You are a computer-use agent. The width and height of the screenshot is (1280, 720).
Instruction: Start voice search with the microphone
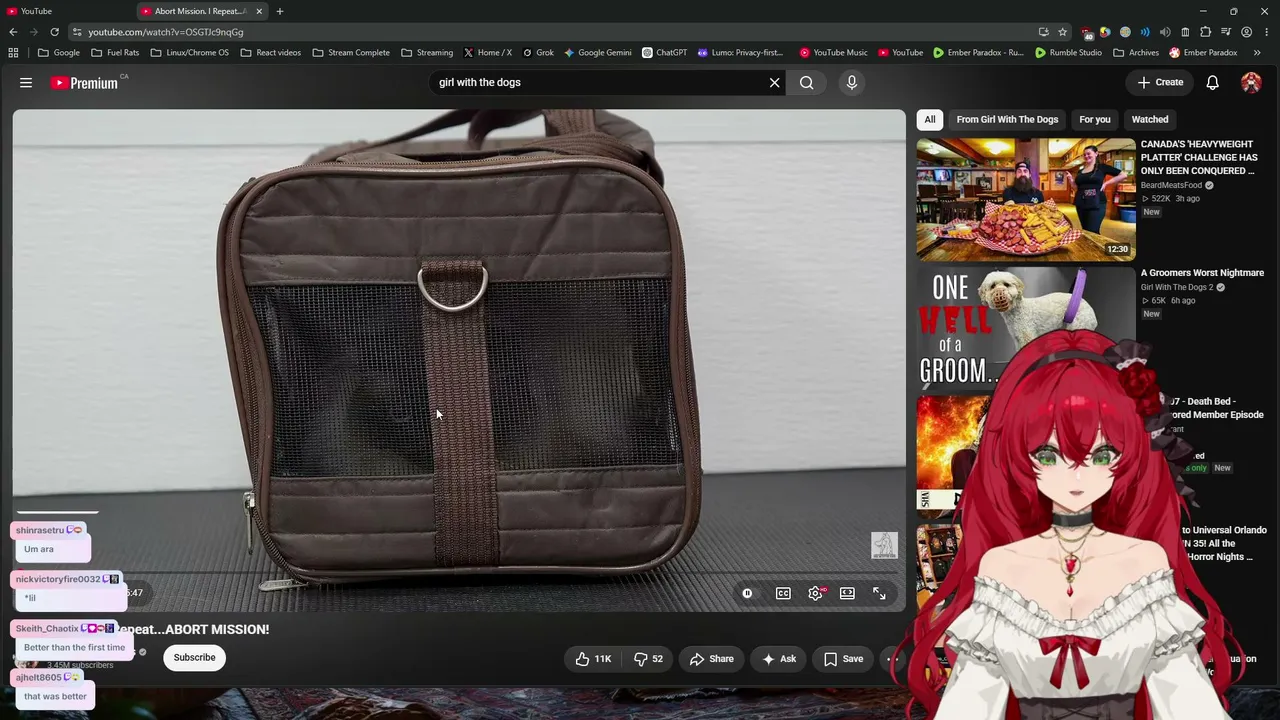[852, 83]
